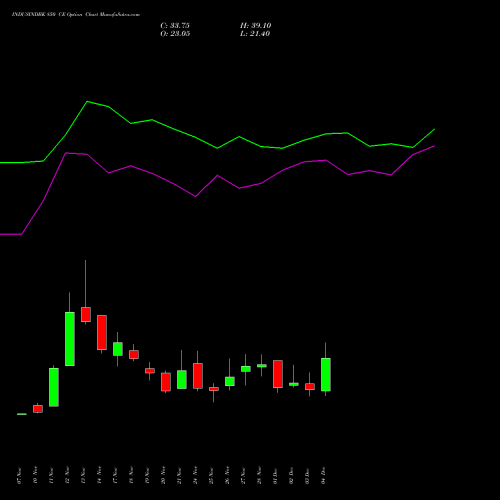The width and height of the screenshot is (500, 500).
Task: Click the long red candle for 14 Nov
Action: (x=102, y=332)
